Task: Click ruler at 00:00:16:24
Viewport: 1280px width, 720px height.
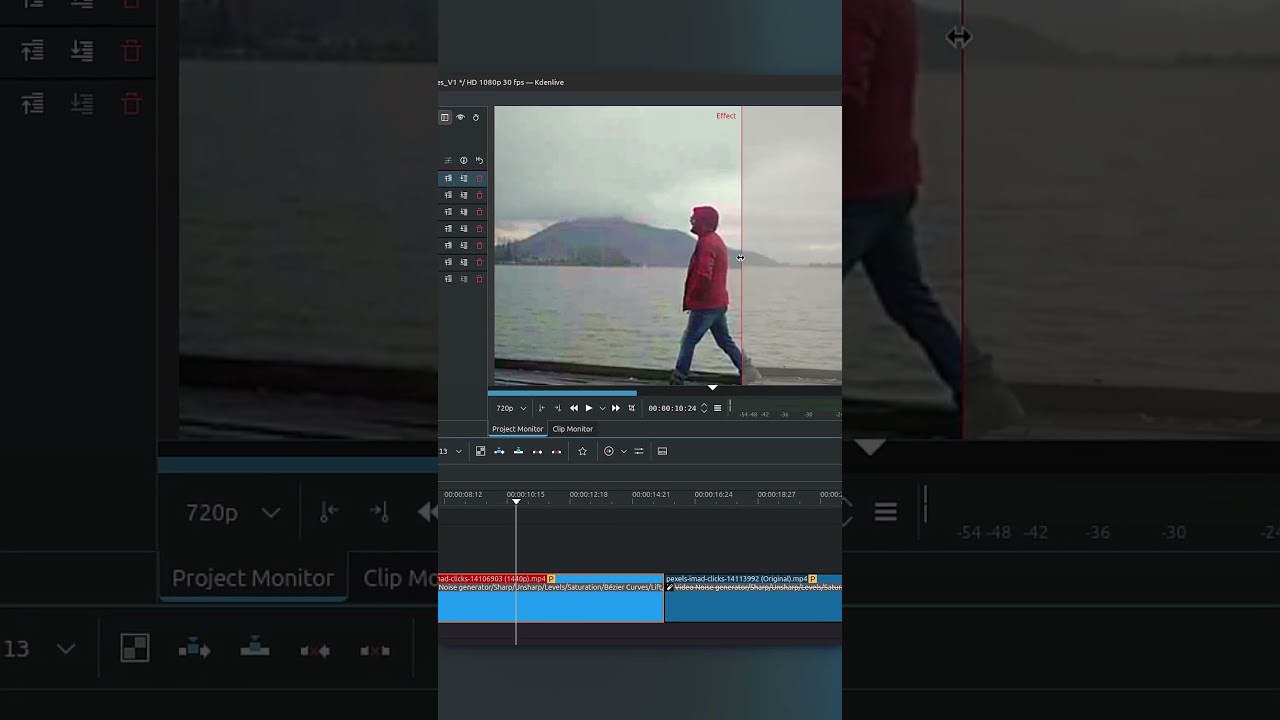Action: coord(714,494)
